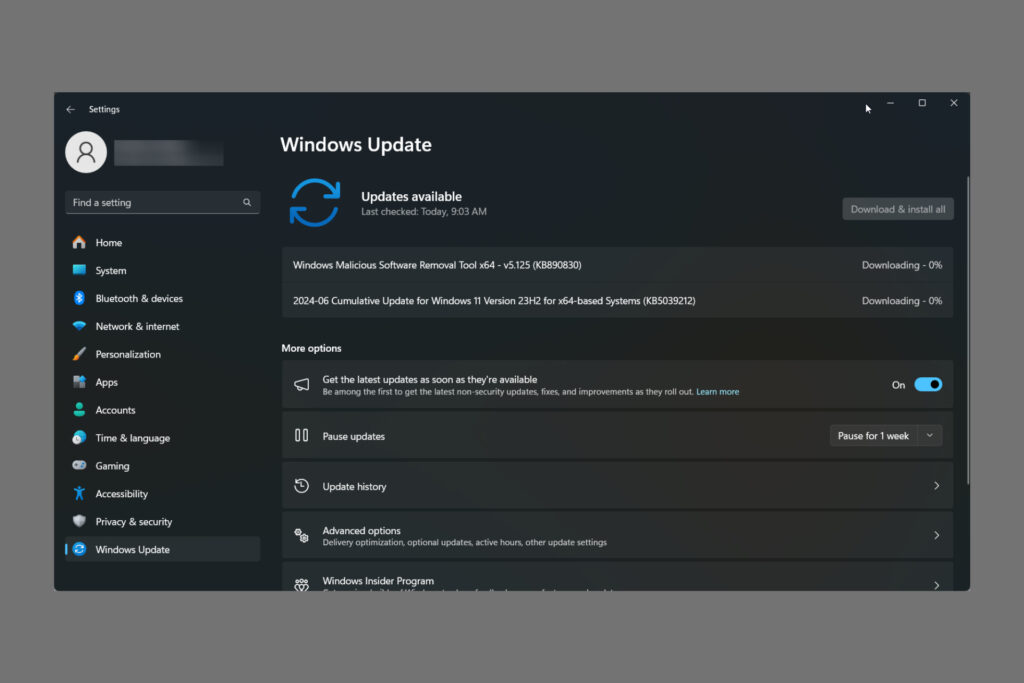Expand Windows Insider Program chevron
The width and height of the screenshot is (1024, 683).
[936, 585]
